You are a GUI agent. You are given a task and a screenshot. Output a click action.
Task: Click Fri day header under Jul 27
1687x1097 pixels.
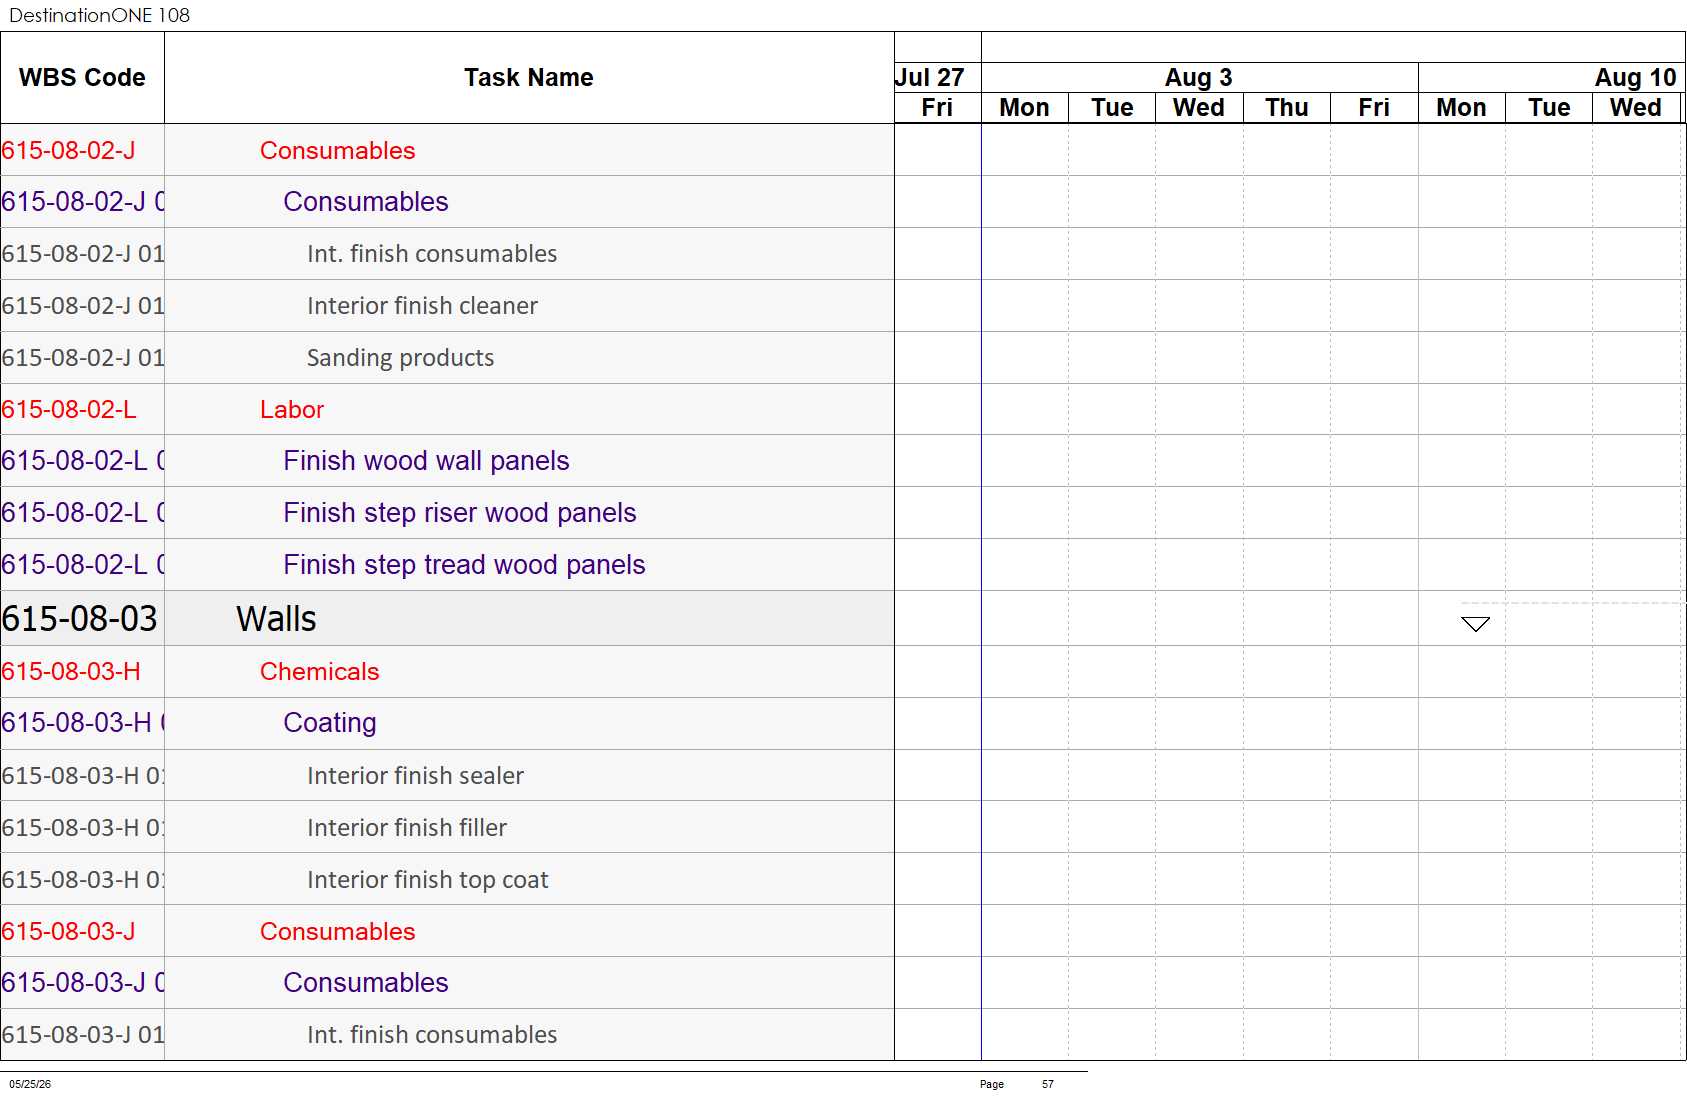(x=937, y=108)
